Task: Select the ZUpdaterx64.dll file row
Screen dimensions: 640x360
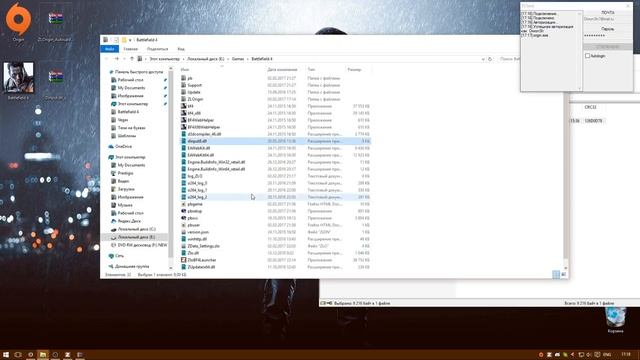Action: (276, 267)
